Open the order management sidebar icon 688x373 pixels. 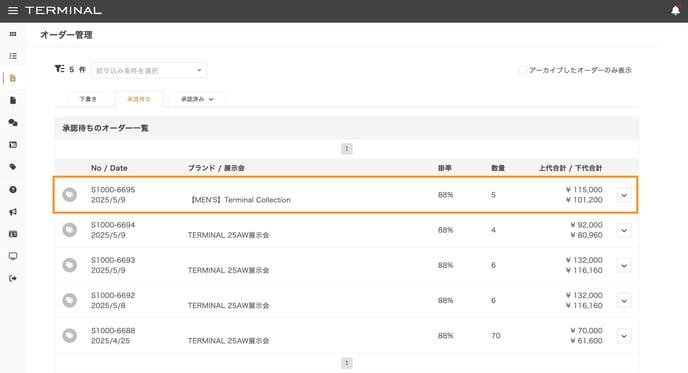tap(13, 78)
